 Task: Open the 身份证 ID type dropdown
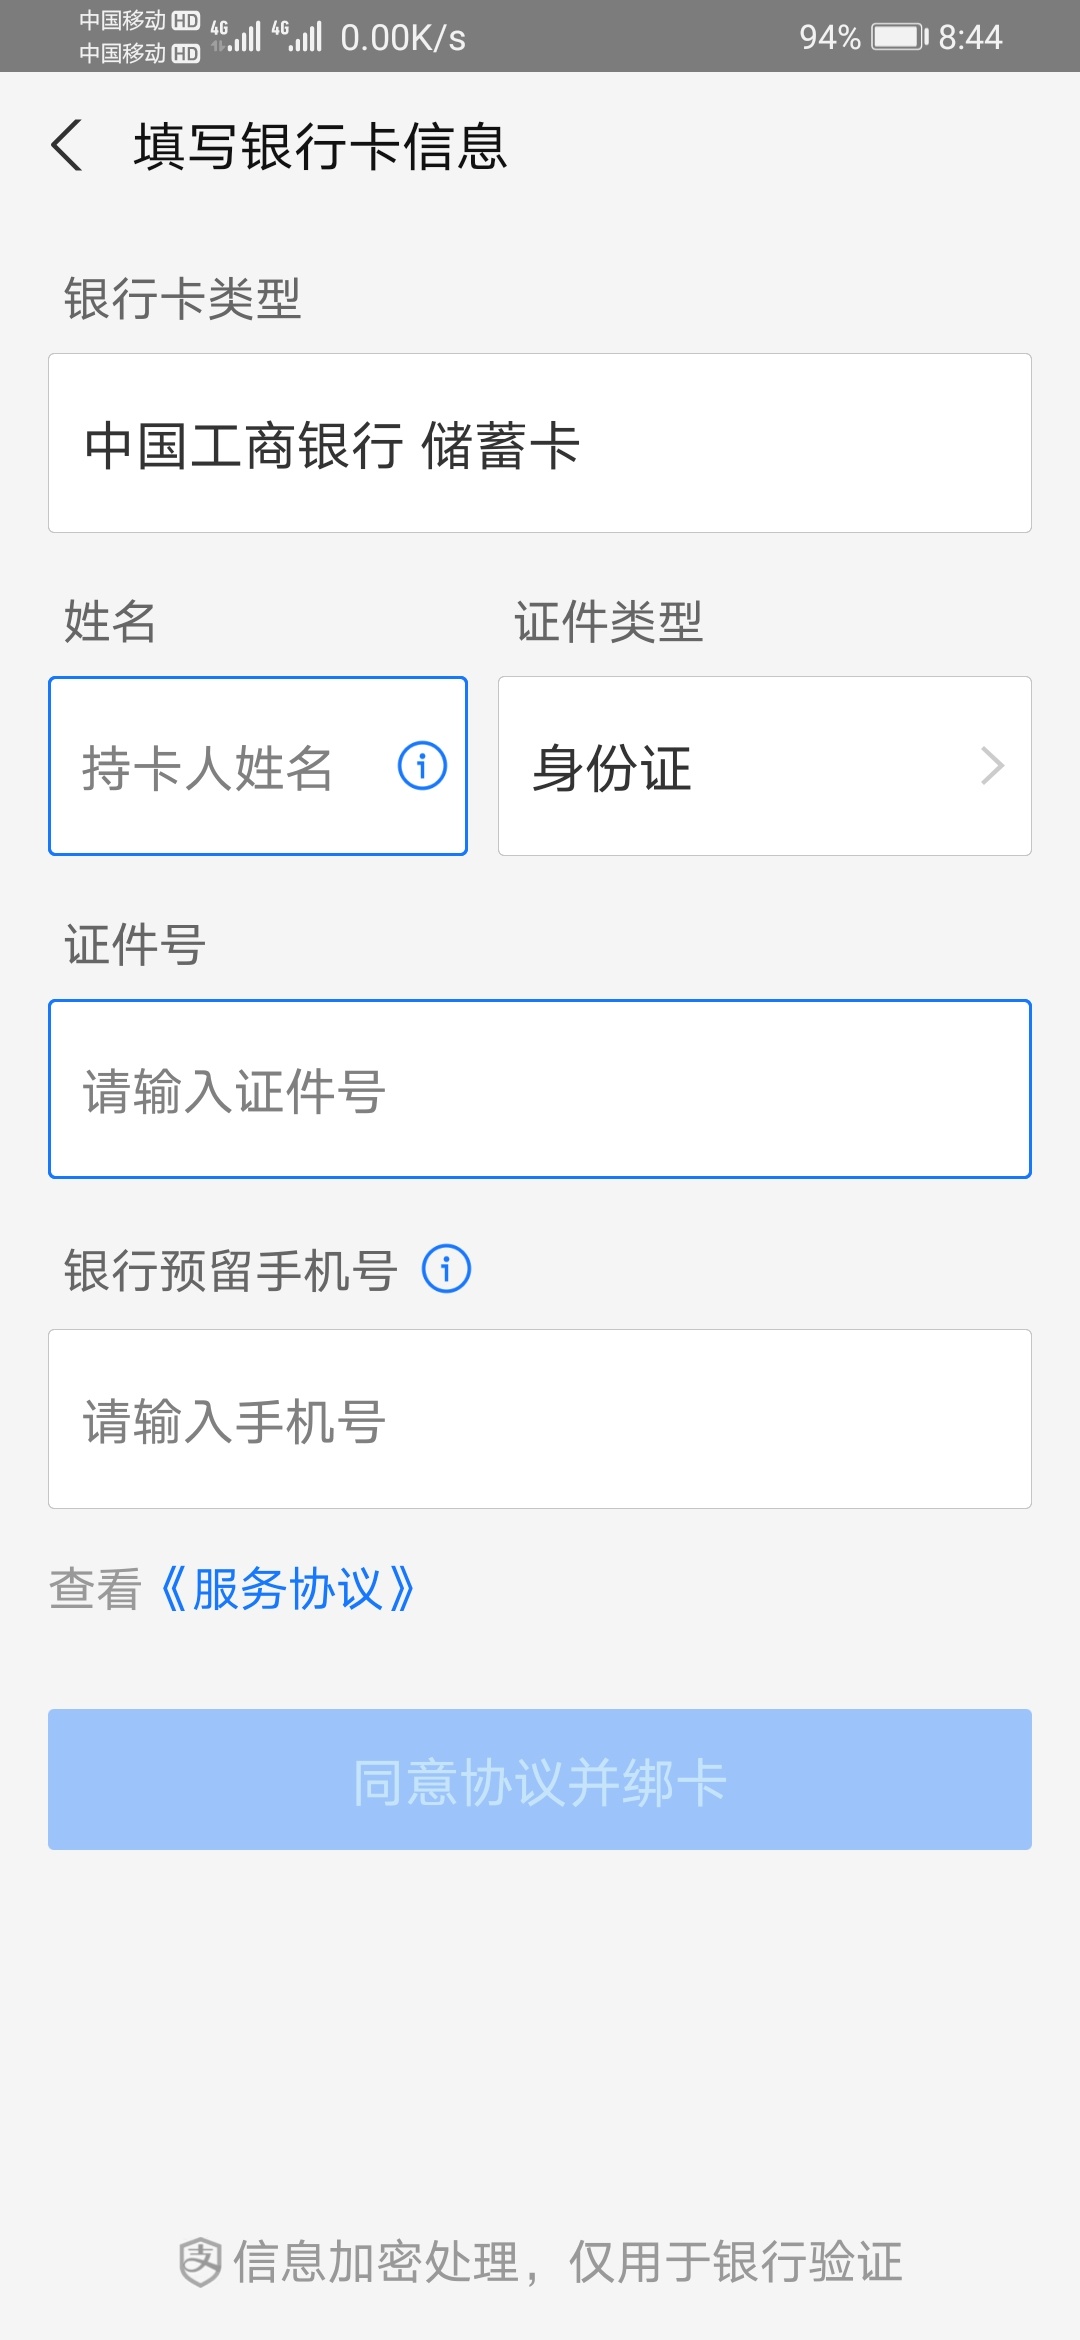click(x=764, y=766)
